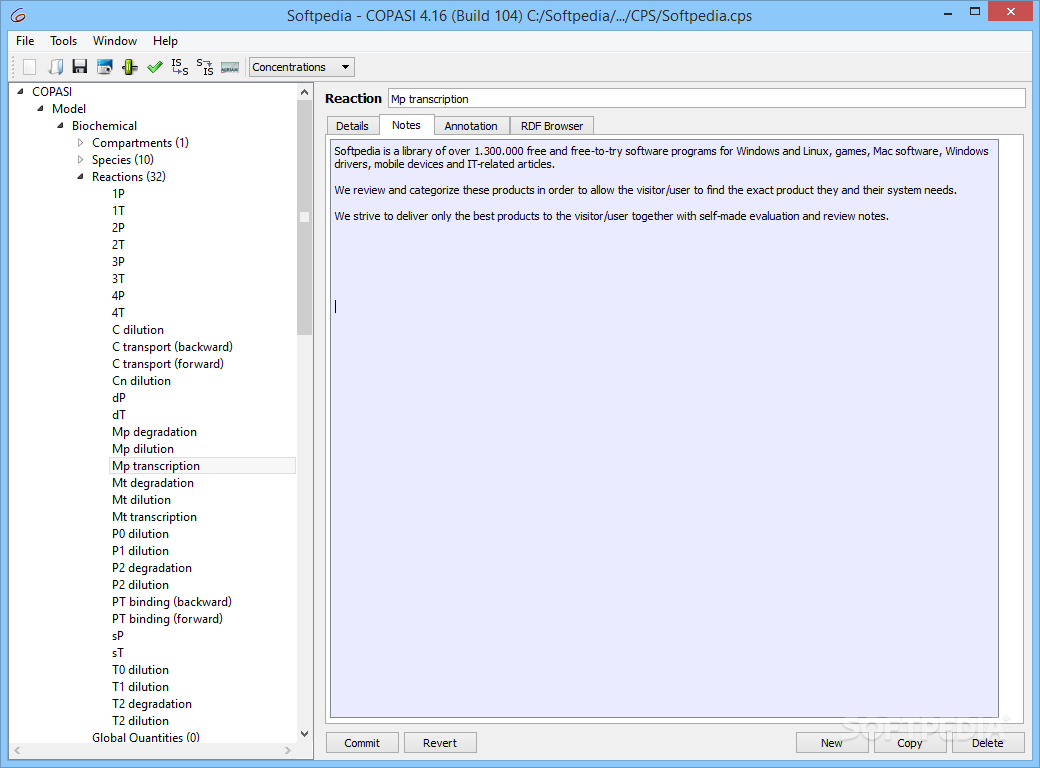The image size is (1040, 768).
Task: Click the COPASI logo in title bar
Action: pos(18,15)
